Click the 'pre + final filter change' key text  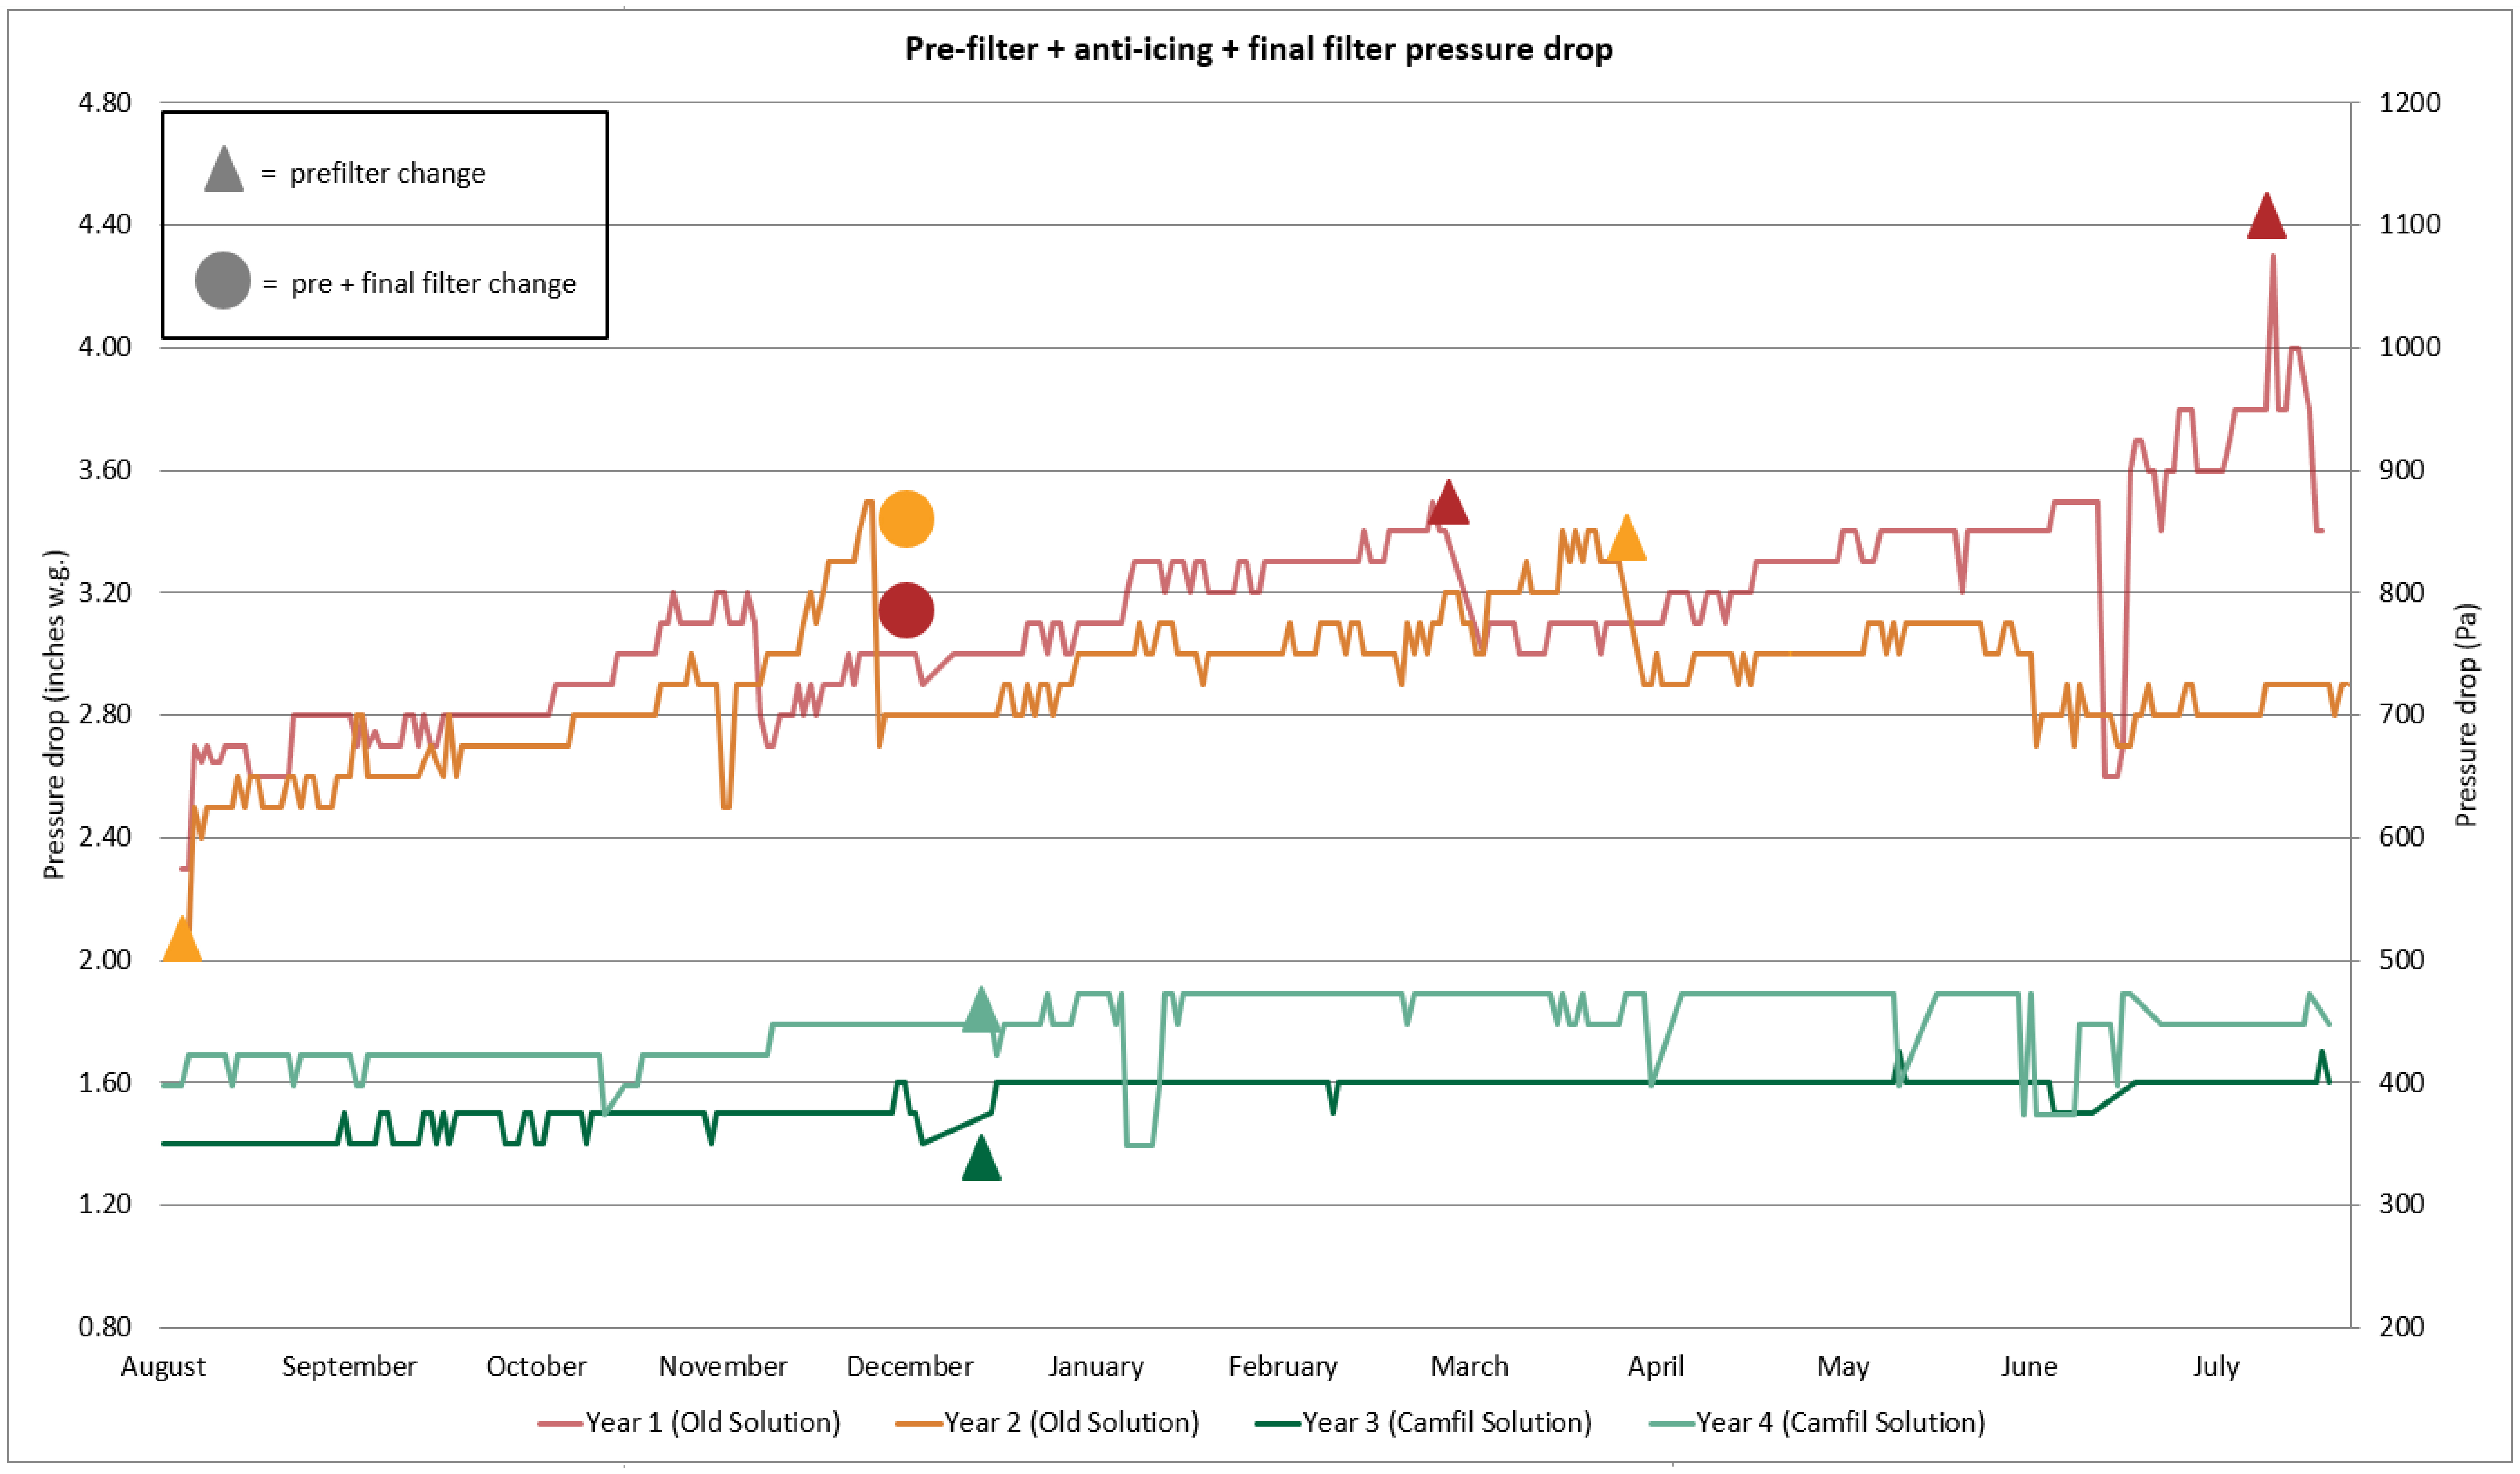tap(433, 284)
